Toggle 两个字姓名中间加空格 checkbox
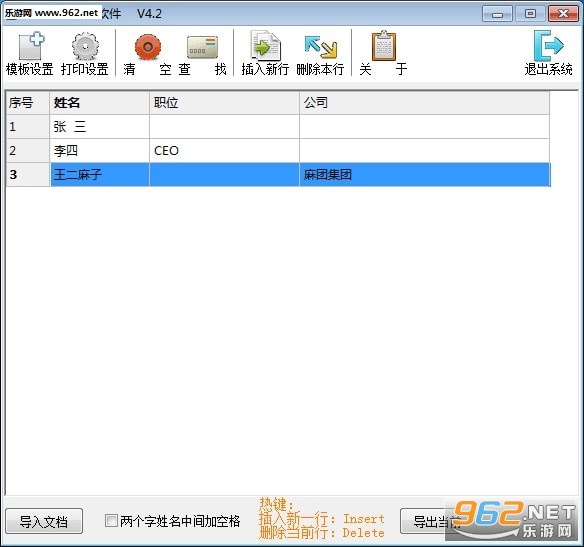Image resolution: width=584 pixels, height=547 pixels. [111, 520]
